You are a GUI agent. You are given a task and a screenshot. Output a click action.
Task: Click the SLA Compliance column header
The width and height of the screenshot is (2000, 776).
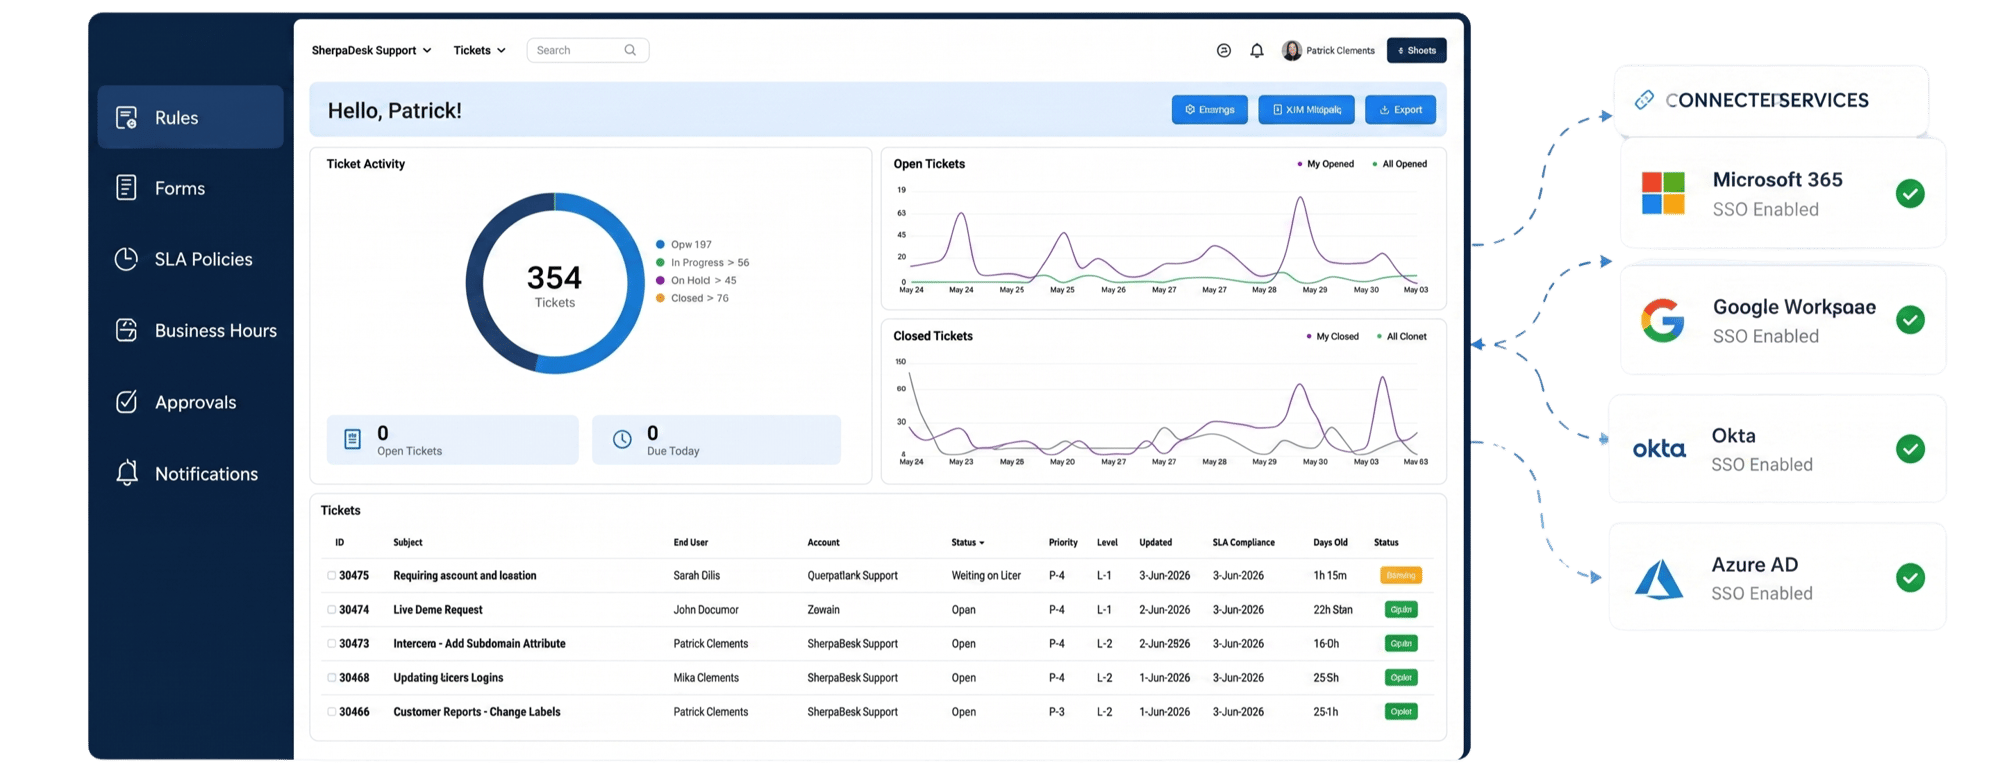point(1244,543)
